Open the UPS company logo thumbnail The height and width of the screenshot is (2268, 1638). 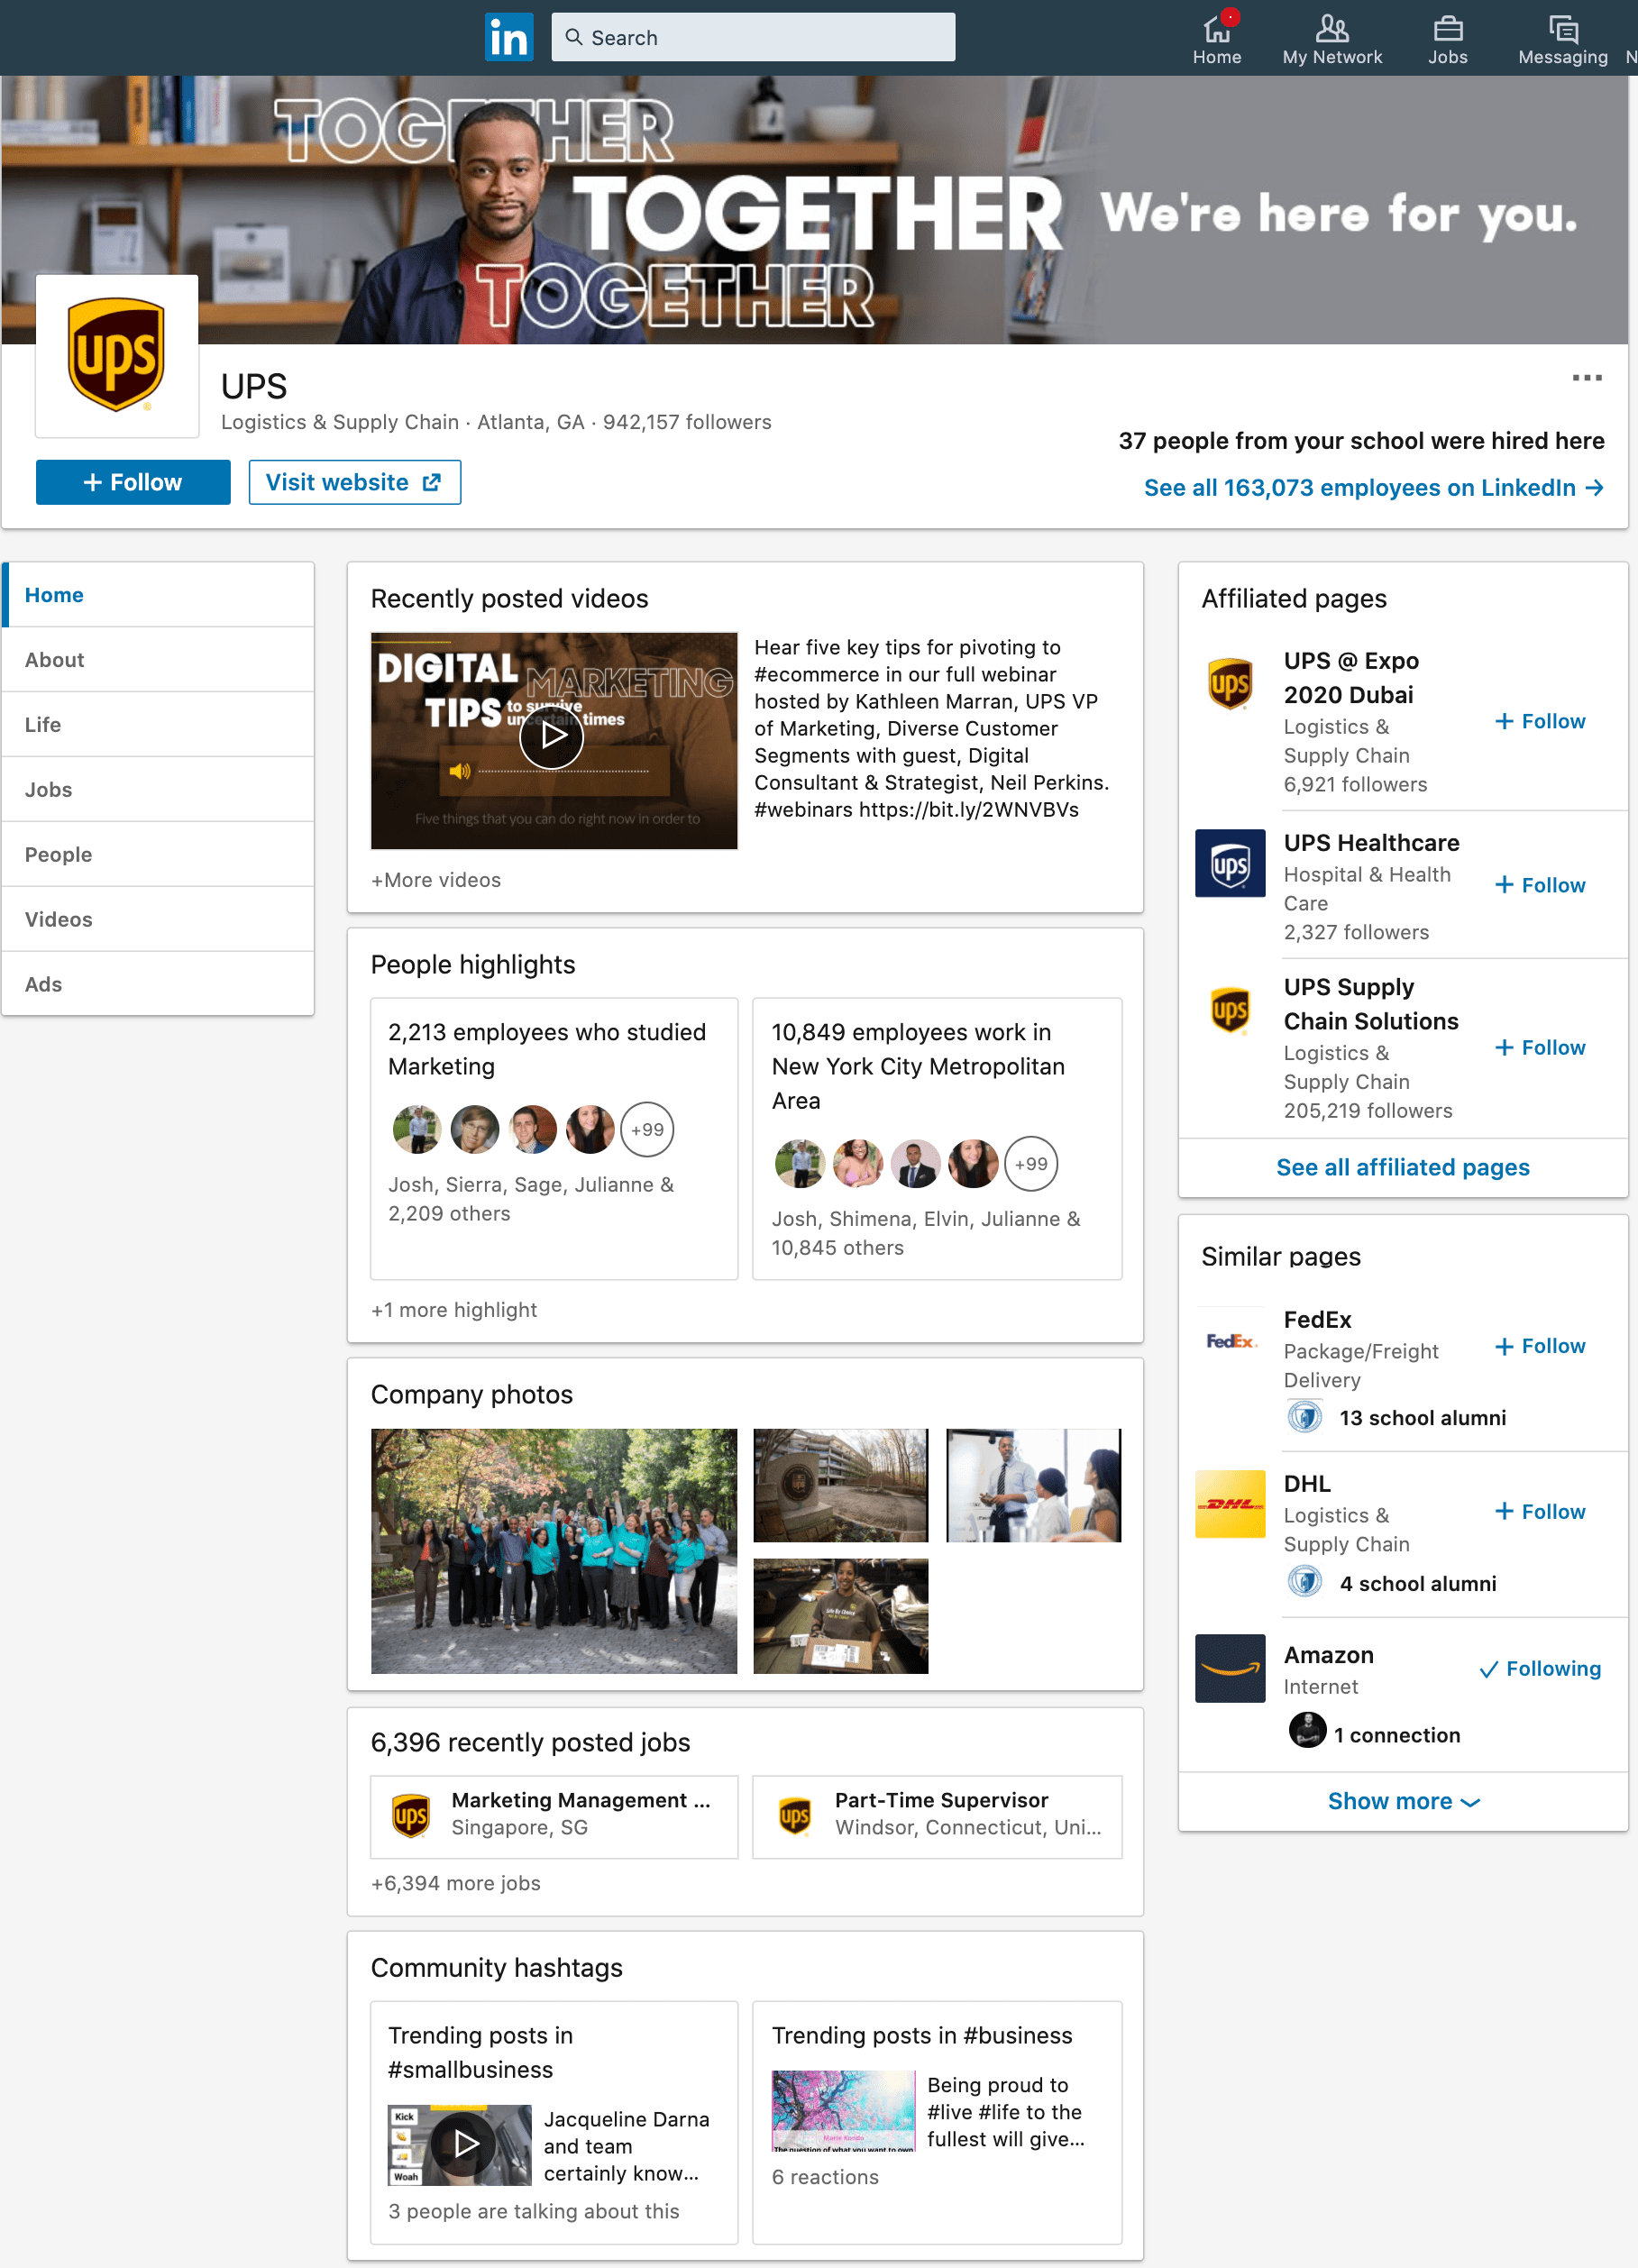(x=116, y=356)
